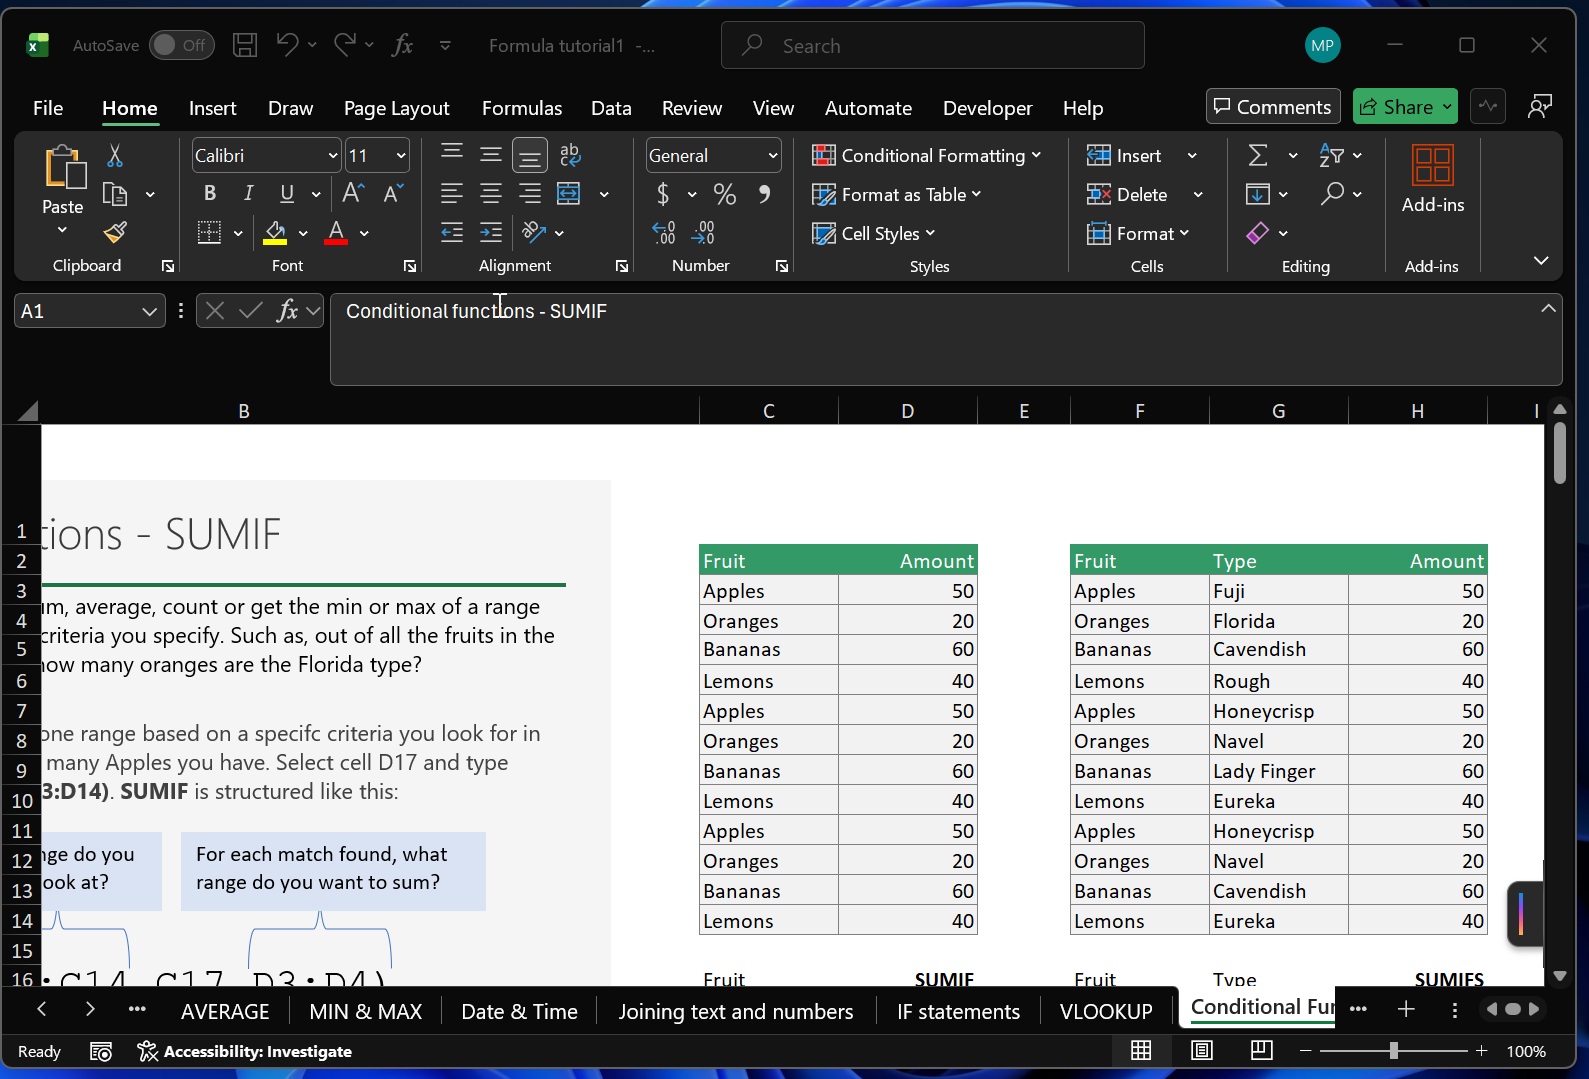Toggle Center horizontal alignment
The image size is (1589, 1079).
point(491,194)
